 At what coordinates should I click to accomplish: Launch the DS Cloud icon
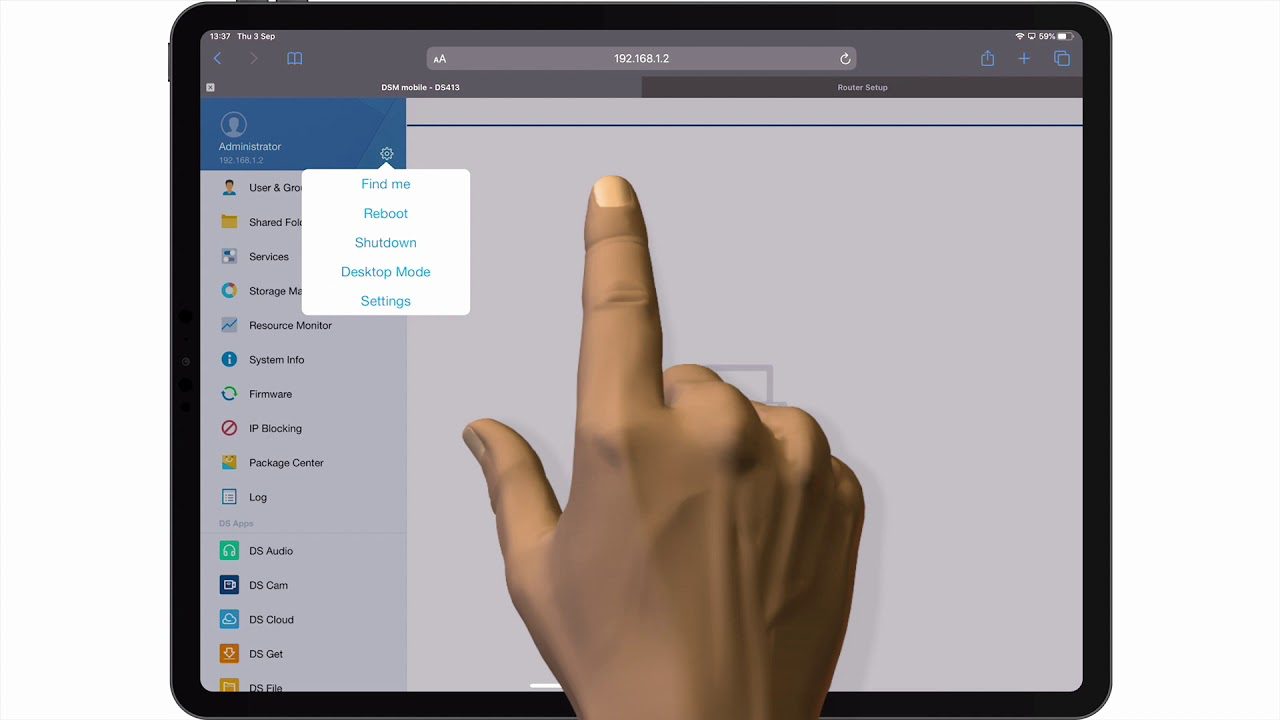(x=230, y=619)
